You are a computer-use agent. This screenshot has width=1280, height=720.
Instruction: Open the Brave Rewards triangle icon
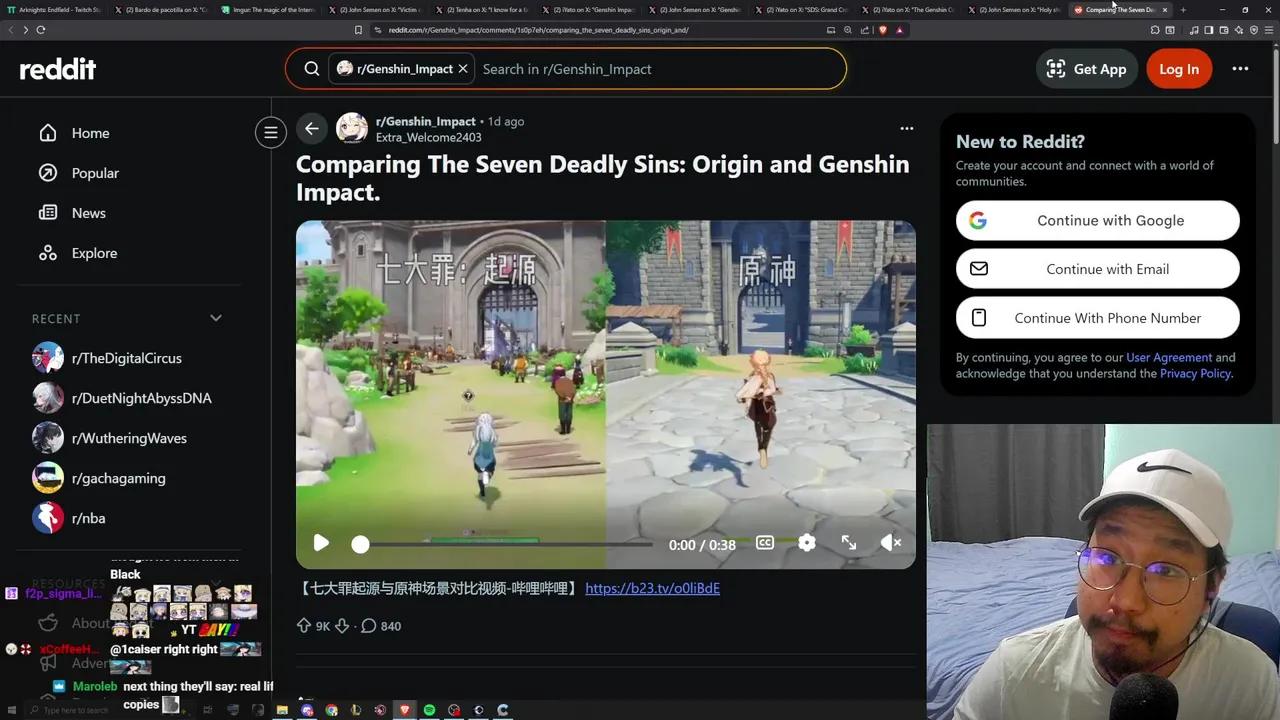899,30
